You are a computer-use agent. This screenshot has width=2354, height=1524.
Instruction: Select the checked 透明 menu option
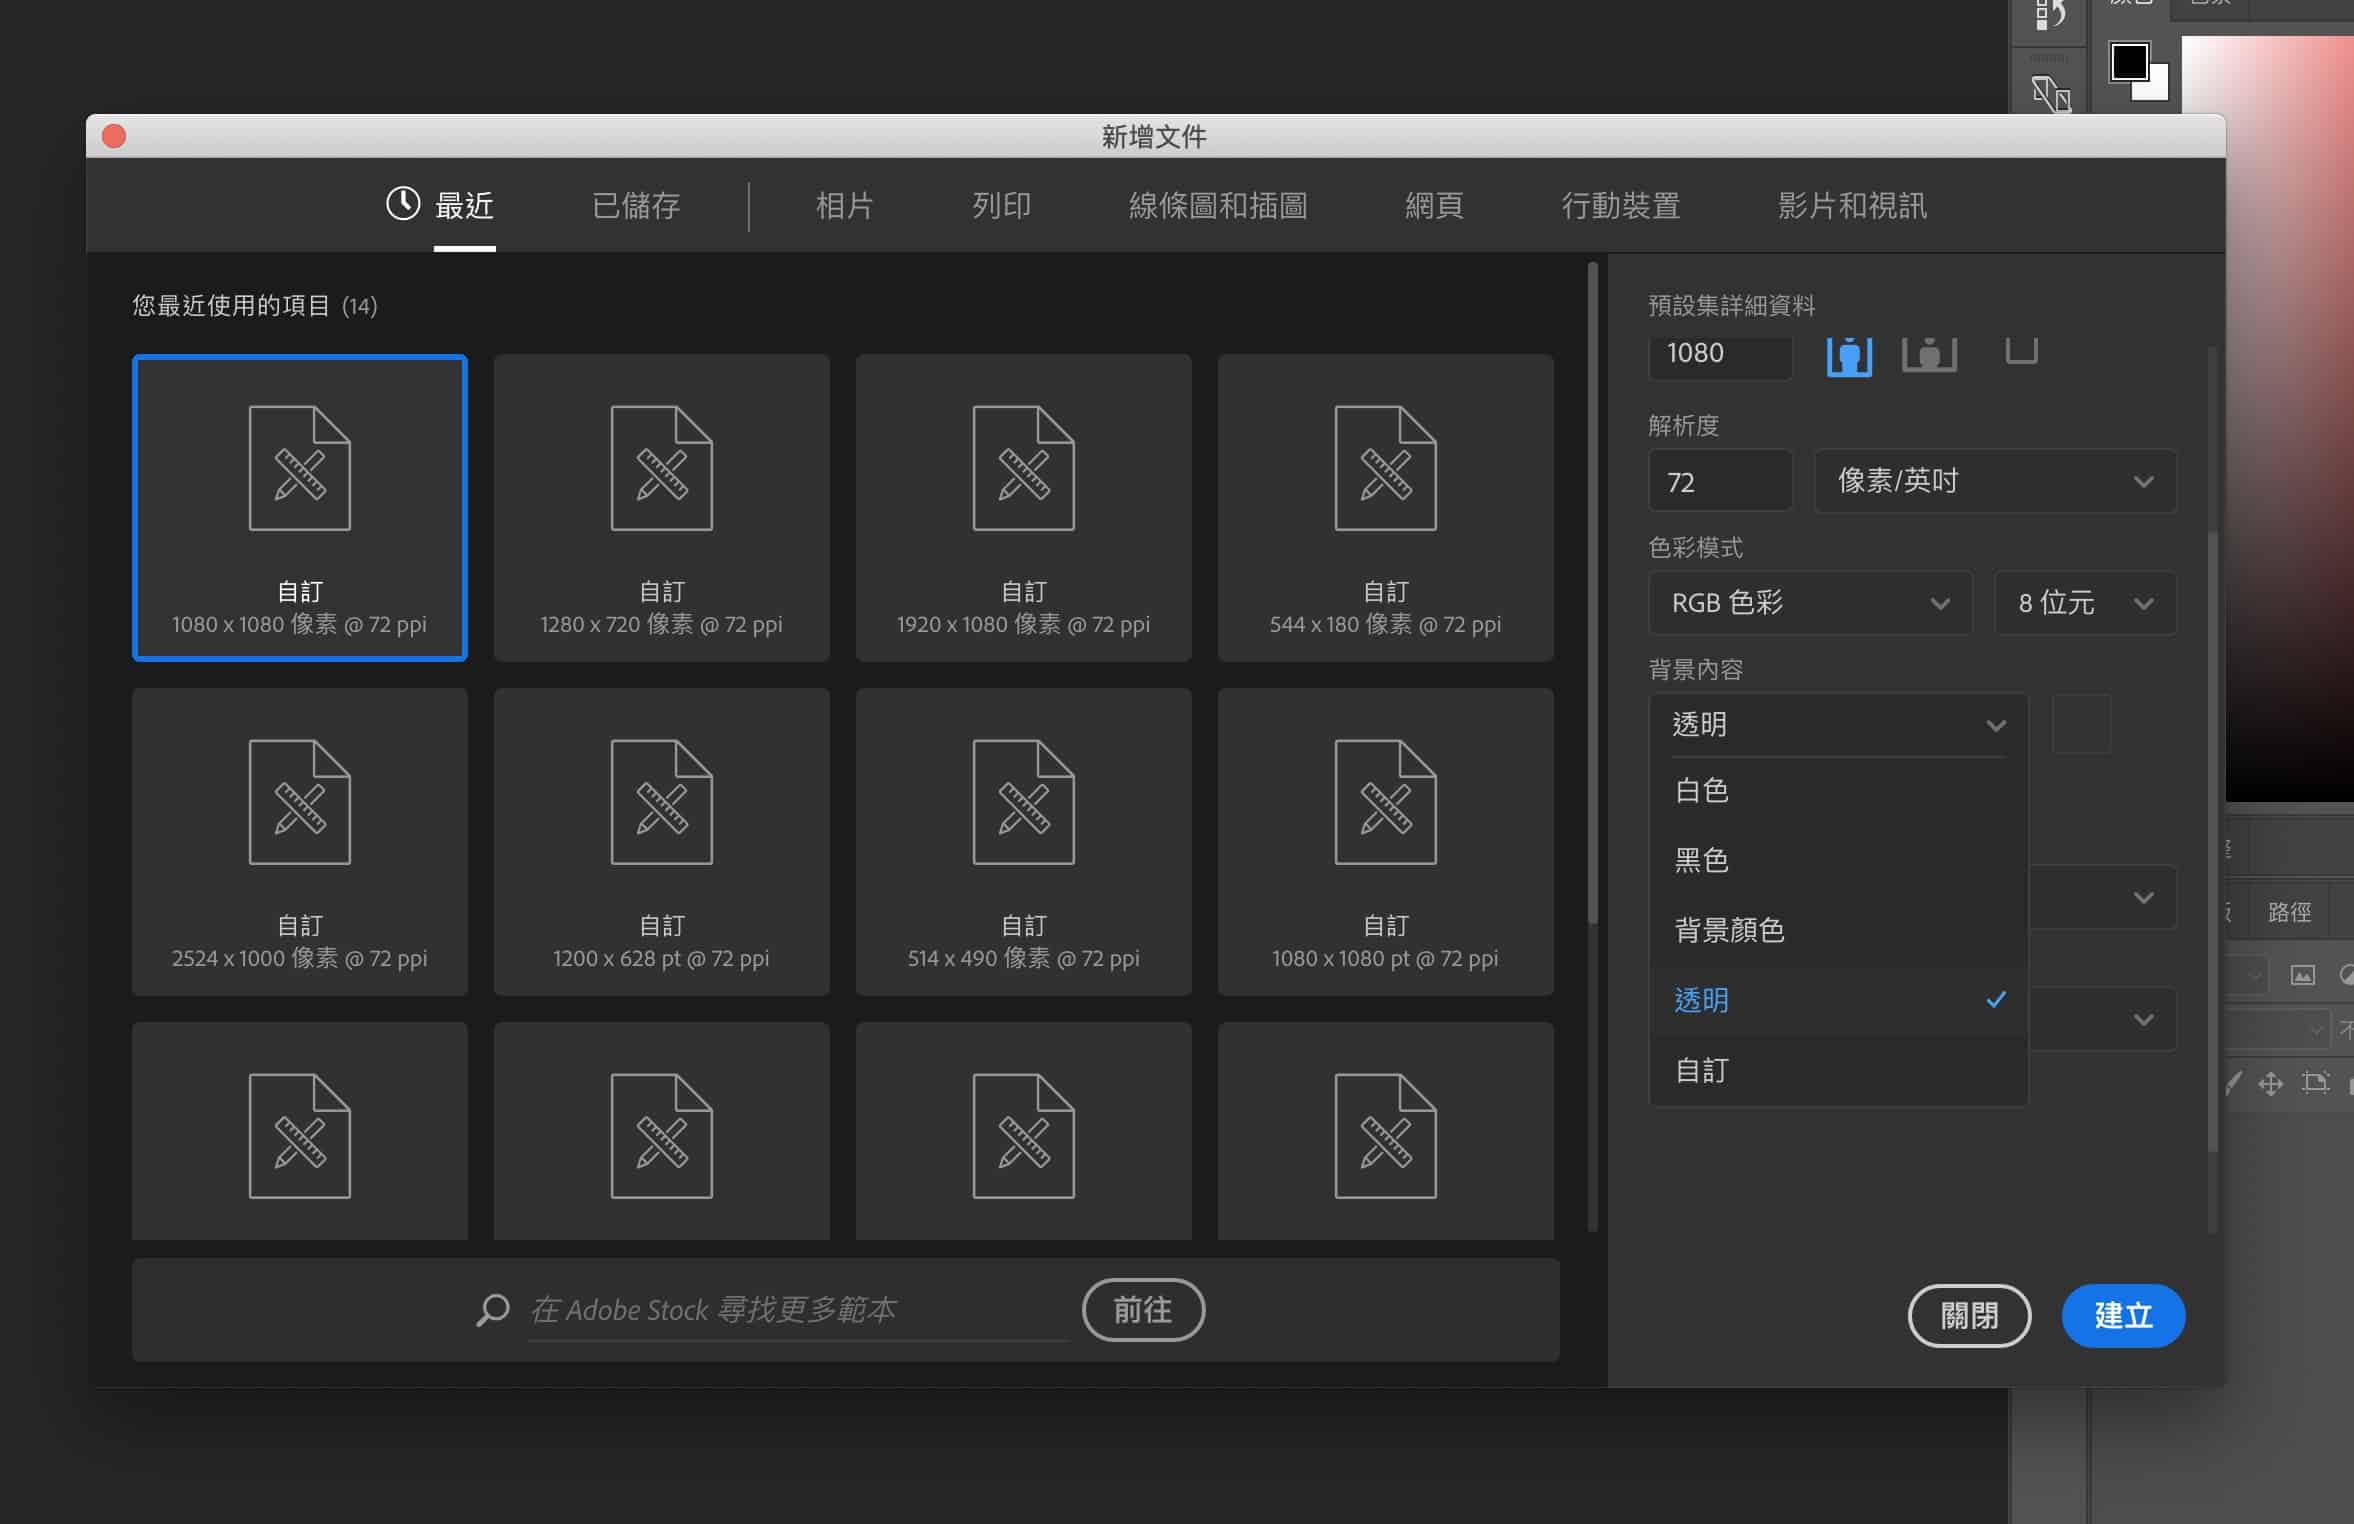(1838, 1000)
